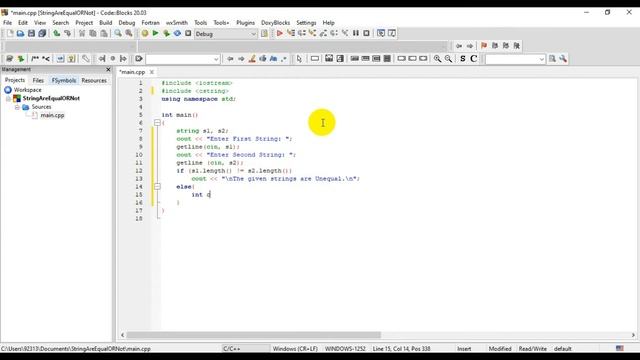Undo the last edit
Viewport: 640px width, 360px height.
point(56,33)
